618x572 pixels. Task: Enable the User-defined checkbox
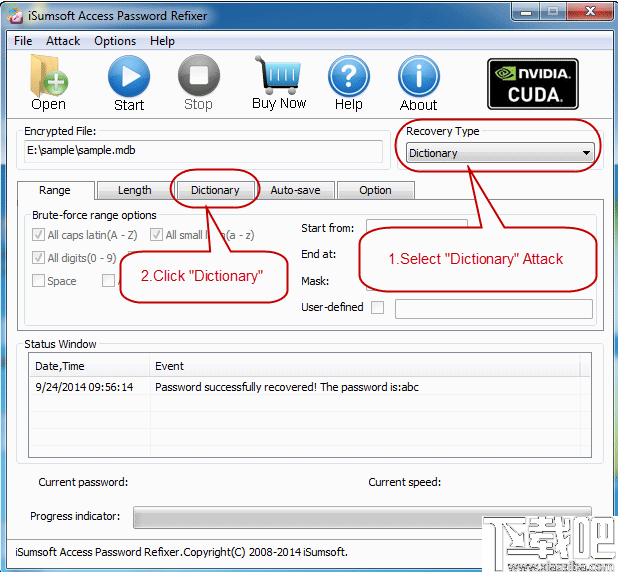(377, 307)
